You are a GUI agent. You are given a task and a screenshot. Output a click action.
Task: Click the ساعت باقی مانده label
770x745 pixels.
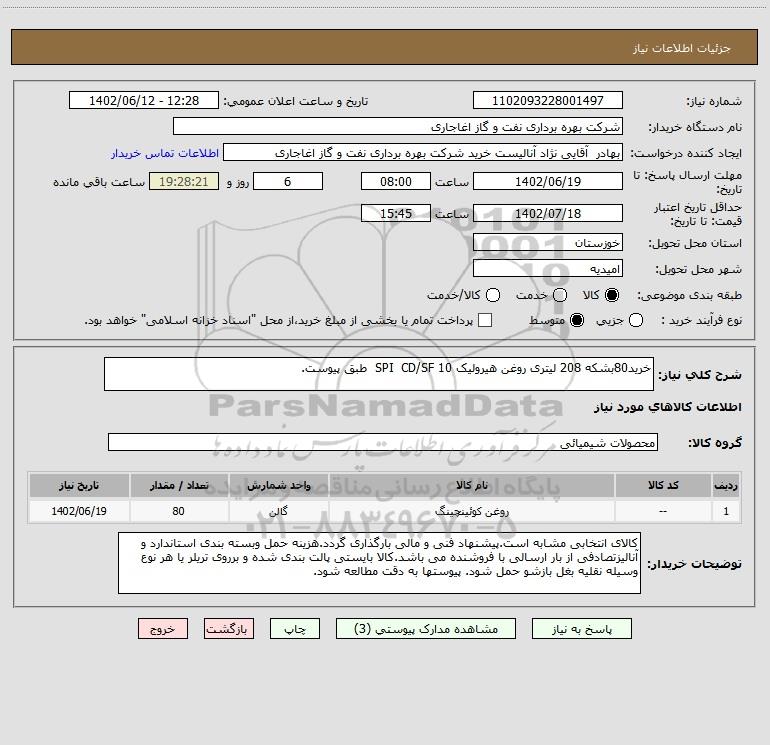(99, 182)
